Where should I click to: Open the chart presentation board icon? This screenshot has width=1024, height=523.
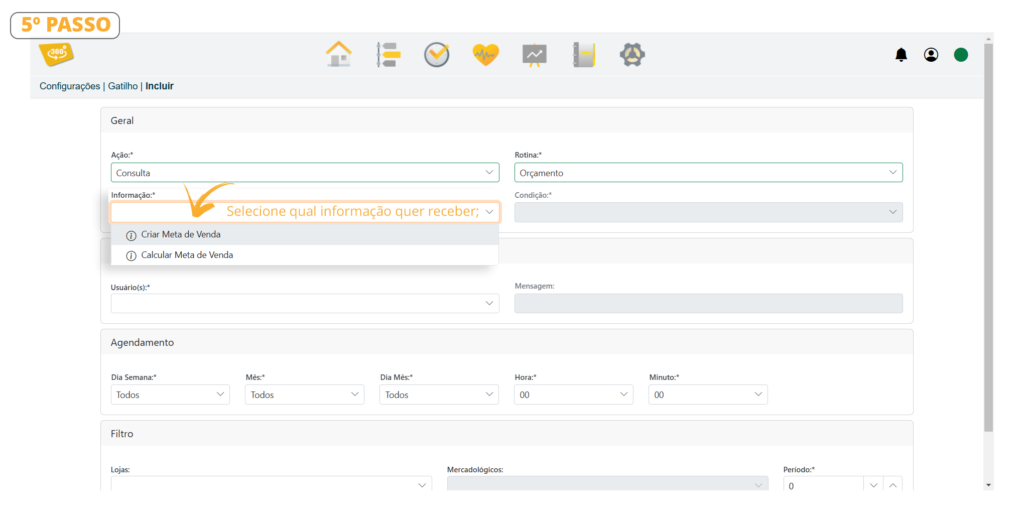[534, 55]
